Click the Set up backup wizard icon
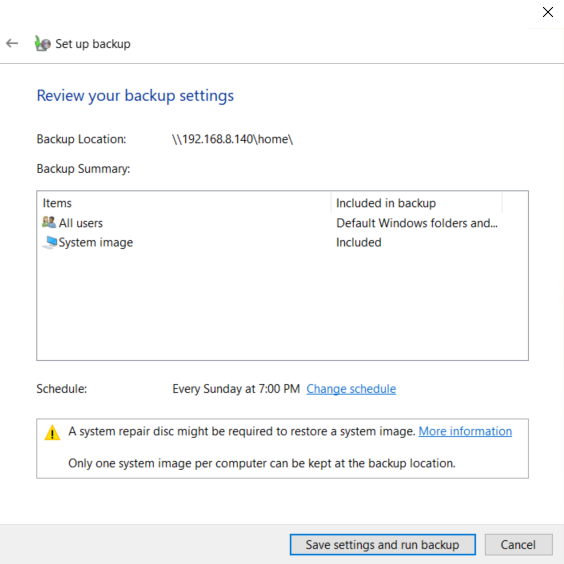564x564 pixels. (x=42, y=44)
